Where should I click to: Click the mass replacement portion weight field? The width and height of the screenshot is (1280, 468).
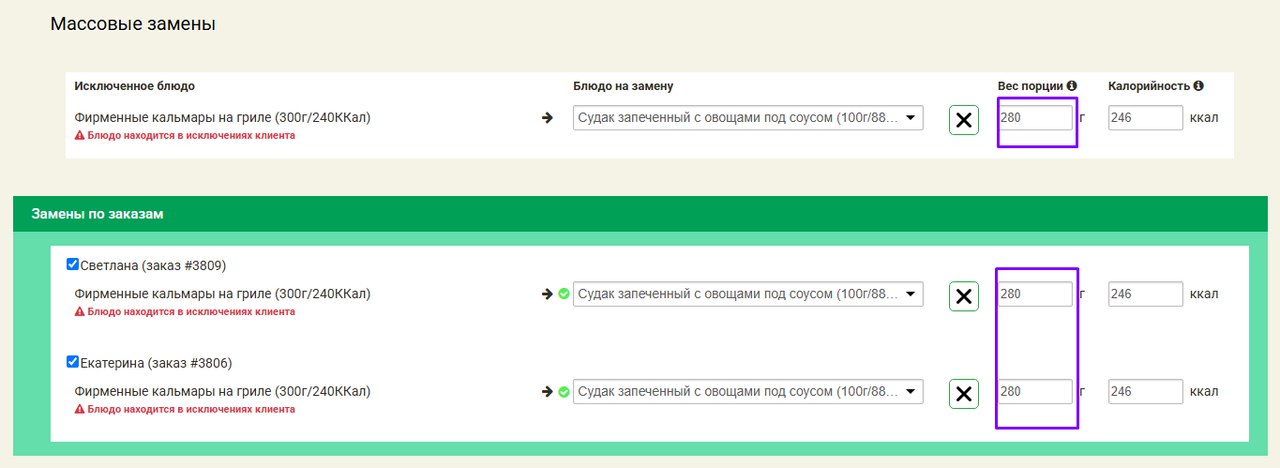pos(1035,118)
